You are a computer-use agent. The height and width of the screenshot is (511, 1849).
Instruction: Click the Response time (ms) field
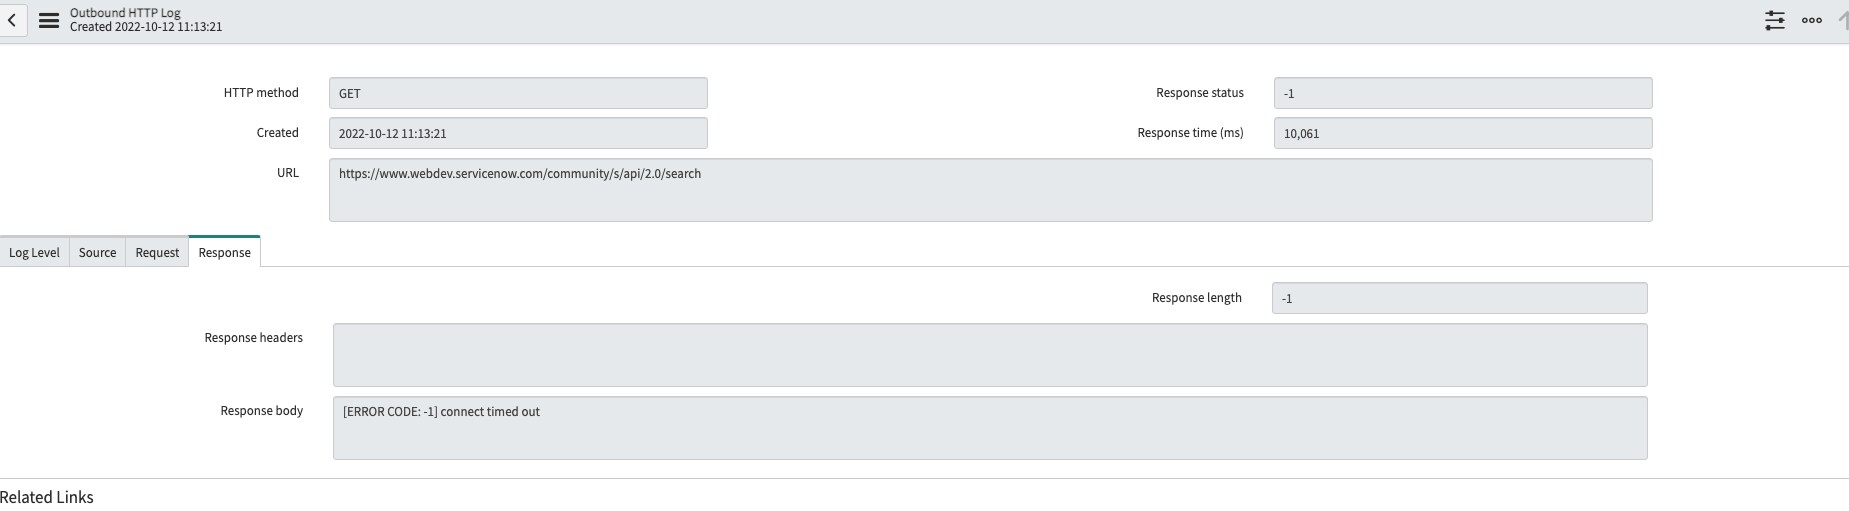tap(1463, 133)
